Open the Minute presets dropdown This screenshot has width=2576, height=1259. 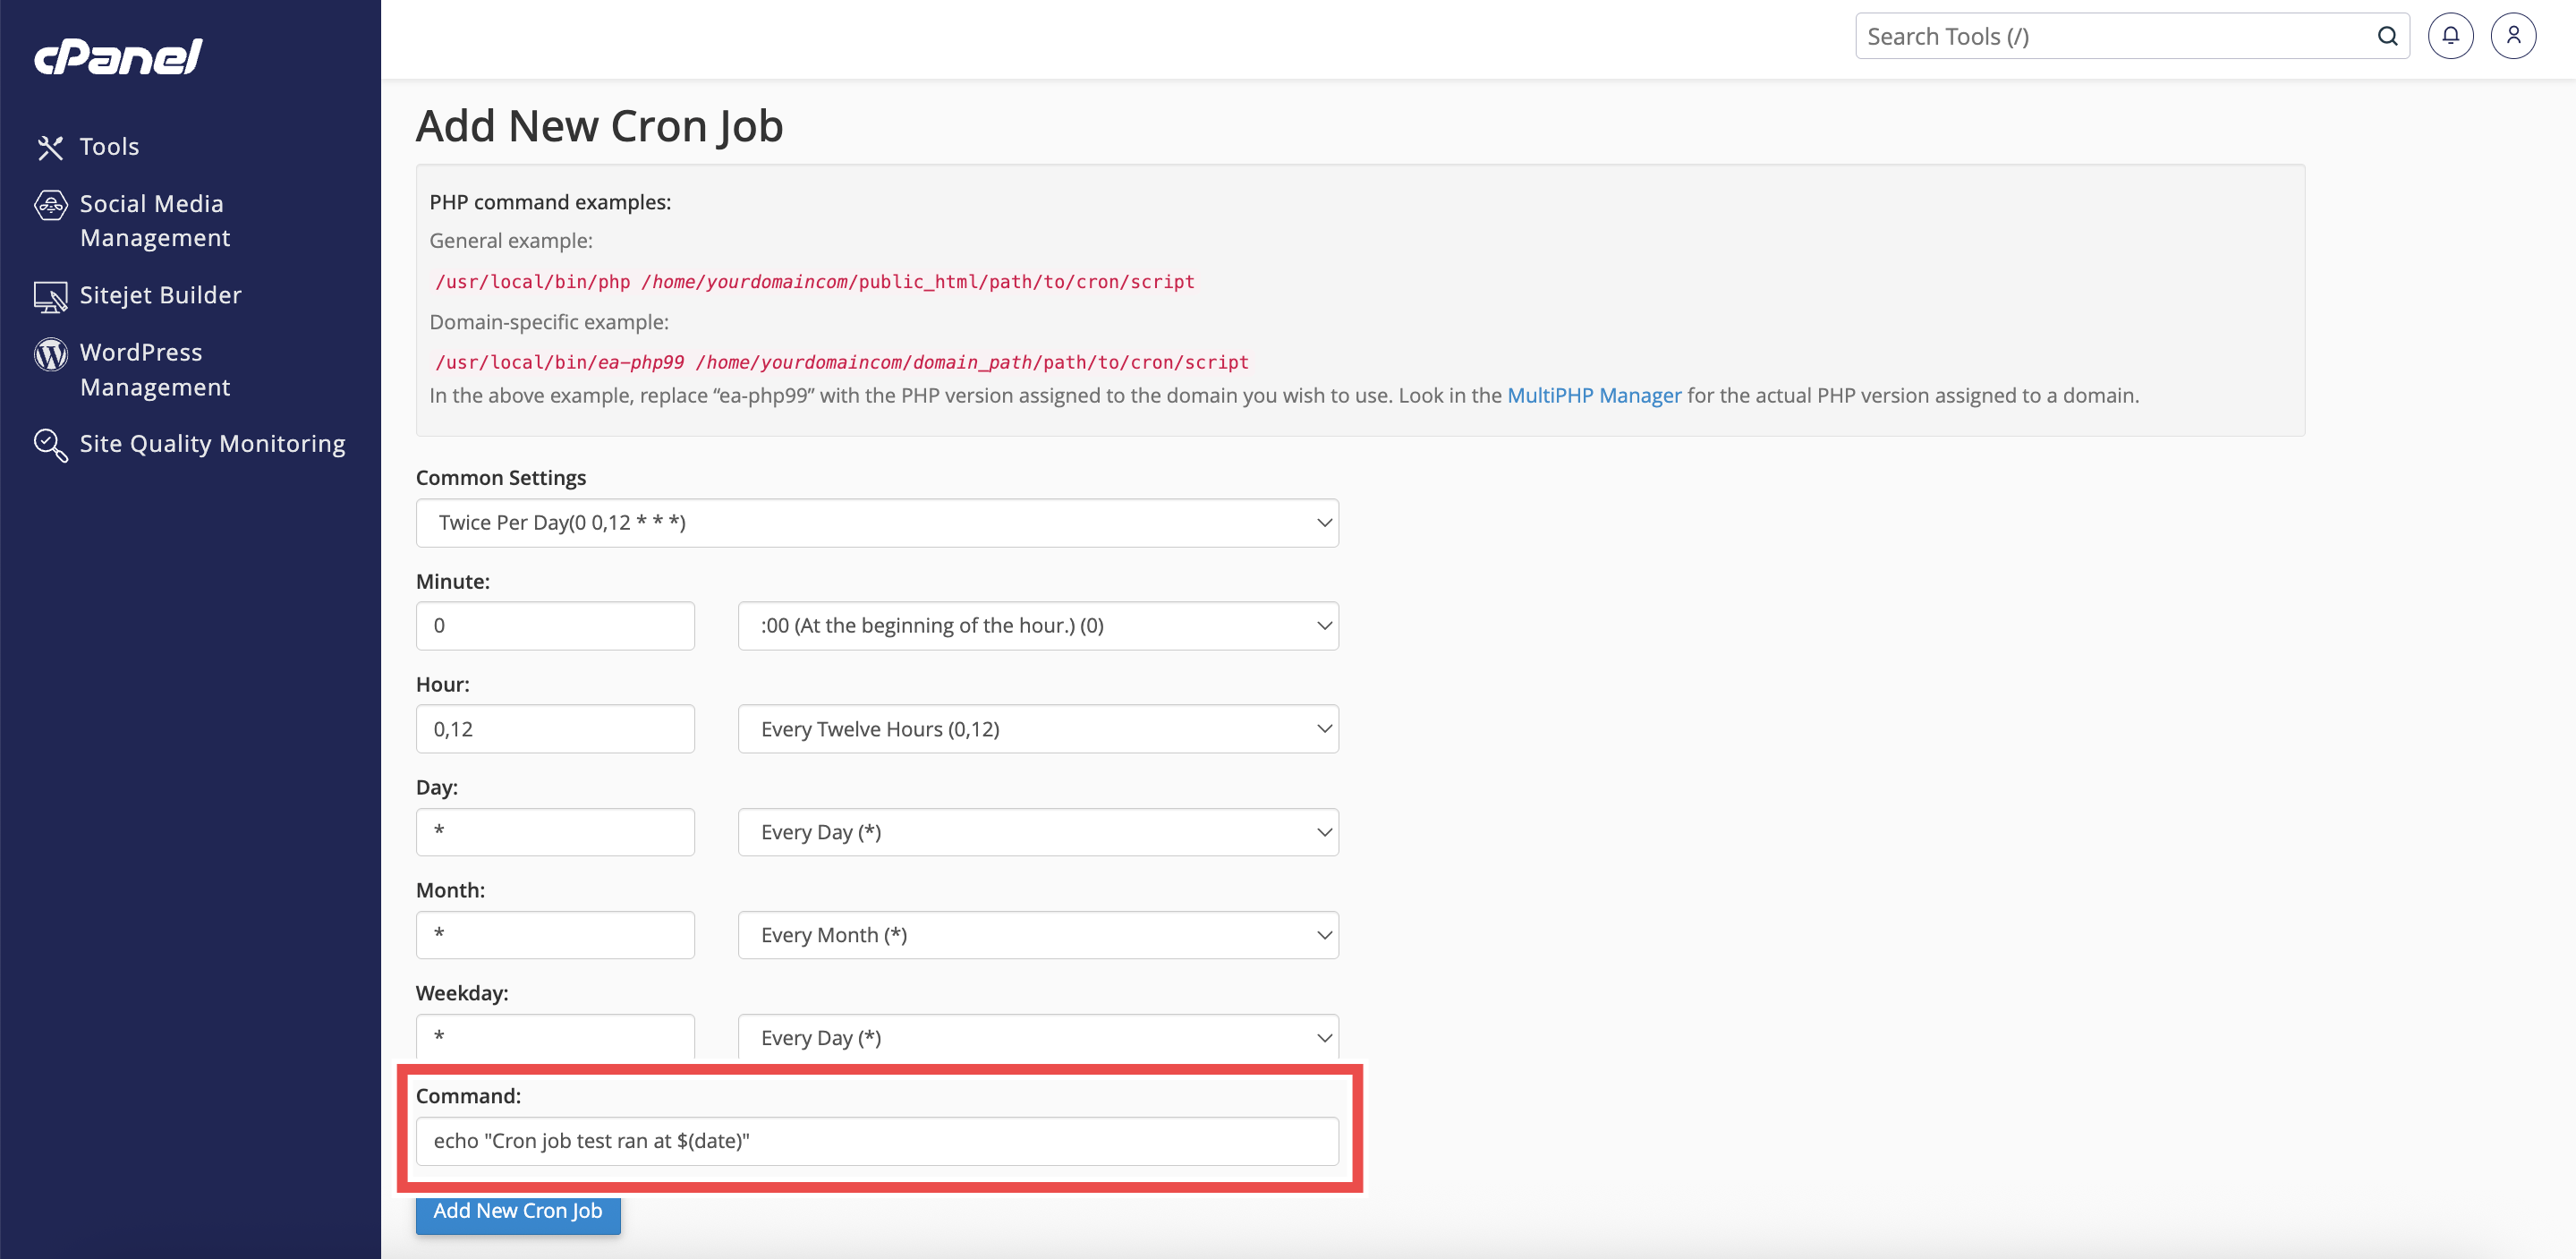[1037, 626]
